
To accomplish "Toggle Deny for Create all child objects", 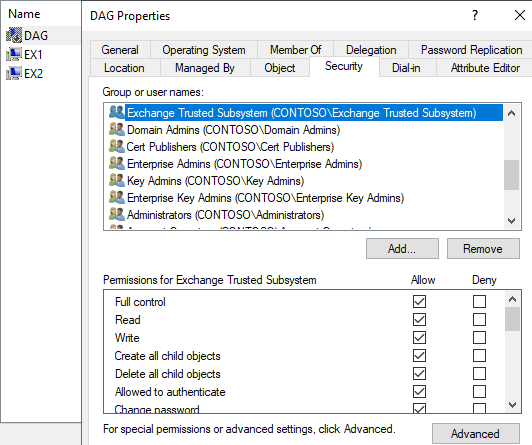I will 479,355.
